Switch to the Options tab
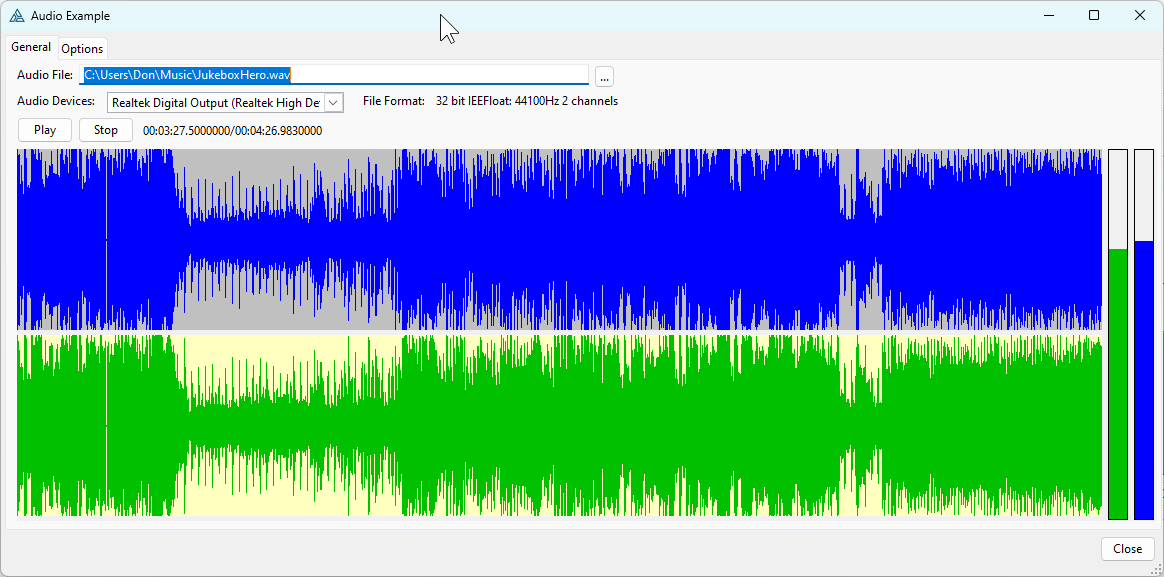The height and width of the screenshot is (577, 1164). [82, 49]
